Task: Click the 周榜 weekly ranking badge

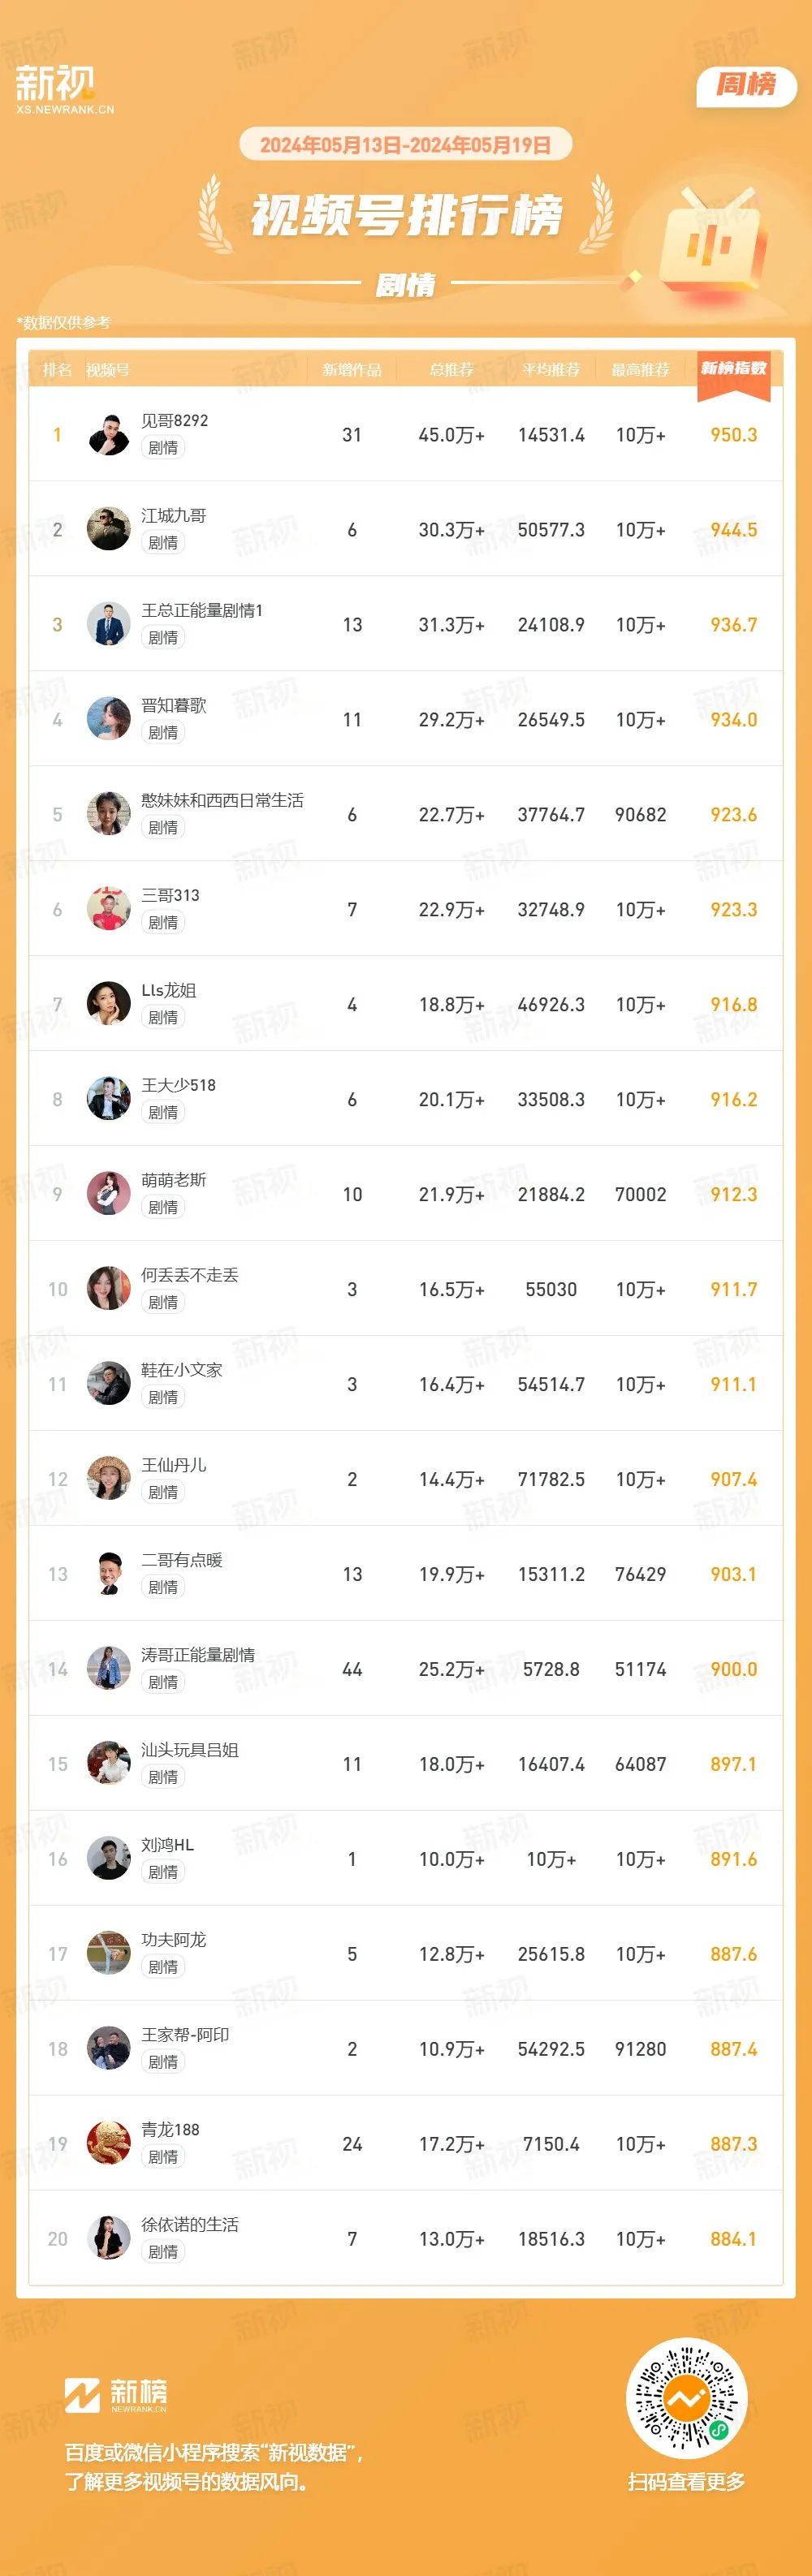Action: point(746,85)
